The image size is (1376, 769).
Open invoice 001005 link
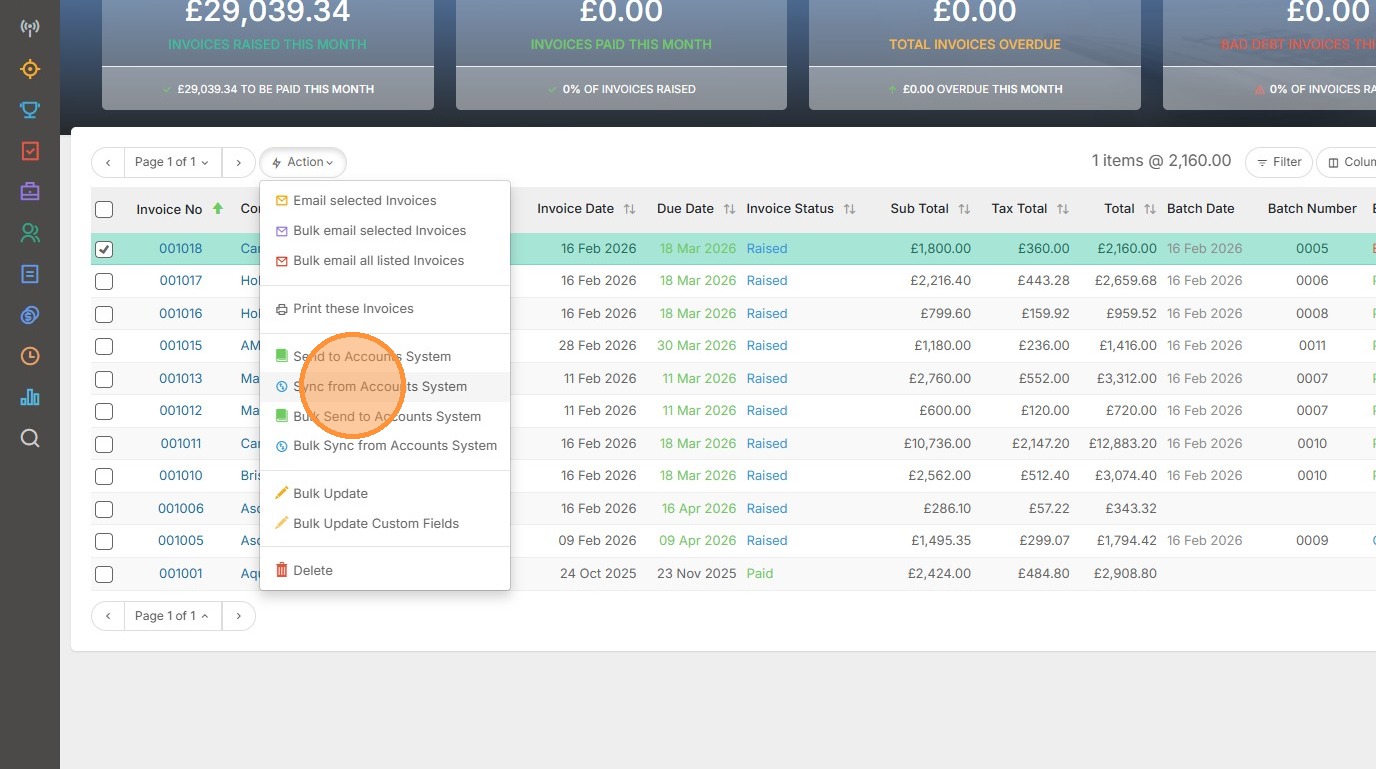click(x=181, y=541)
